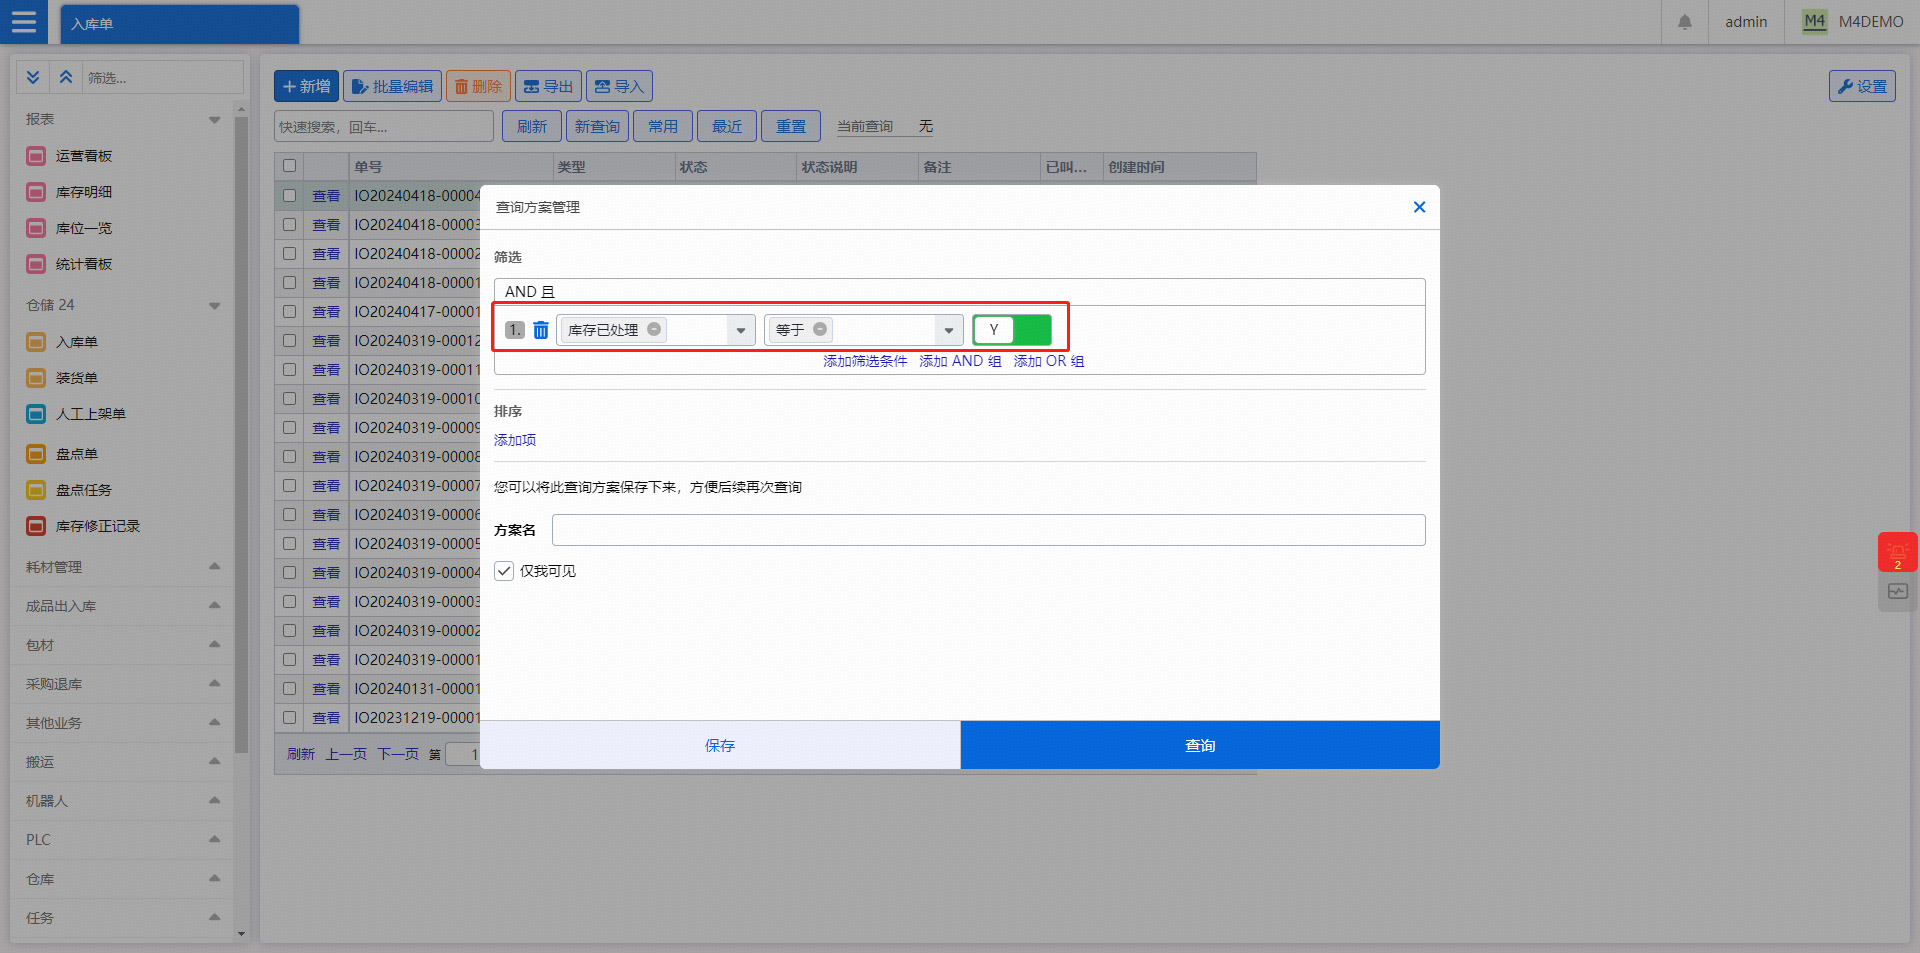Open 盘点单 sidebar icon
The width and height of the screenshot is (1920, 953).
tap(36, 454)
